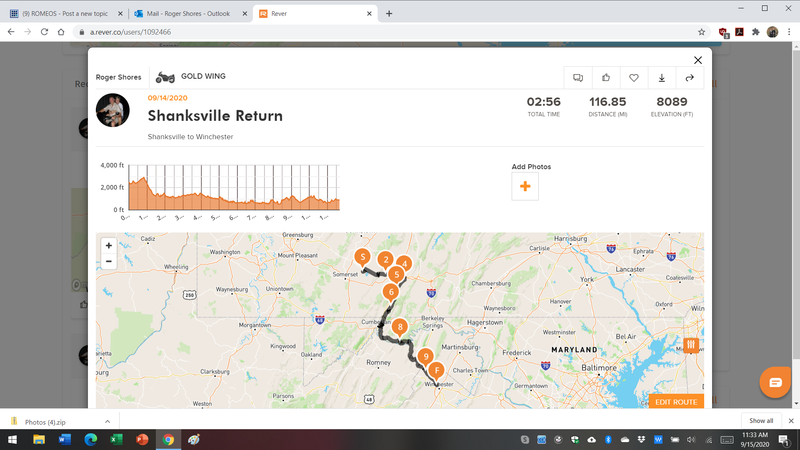Zoom in on the route map

109,245
